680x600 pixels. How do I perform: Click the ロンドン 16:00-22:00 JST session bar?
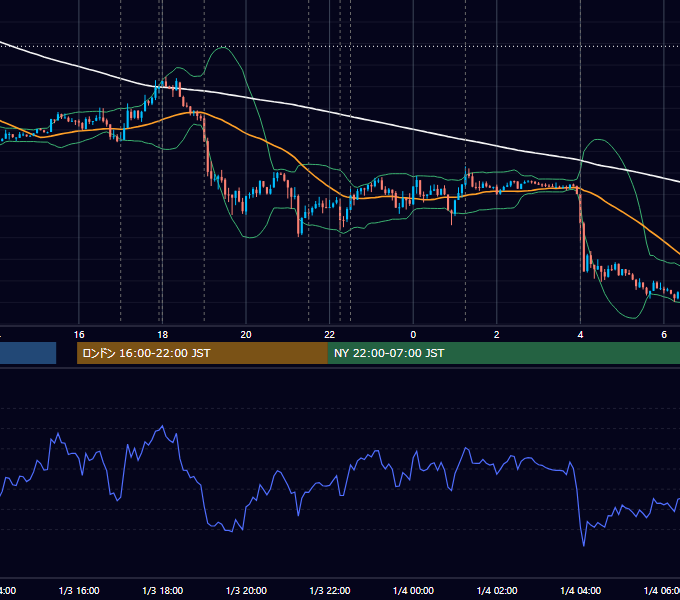point(202,353)
